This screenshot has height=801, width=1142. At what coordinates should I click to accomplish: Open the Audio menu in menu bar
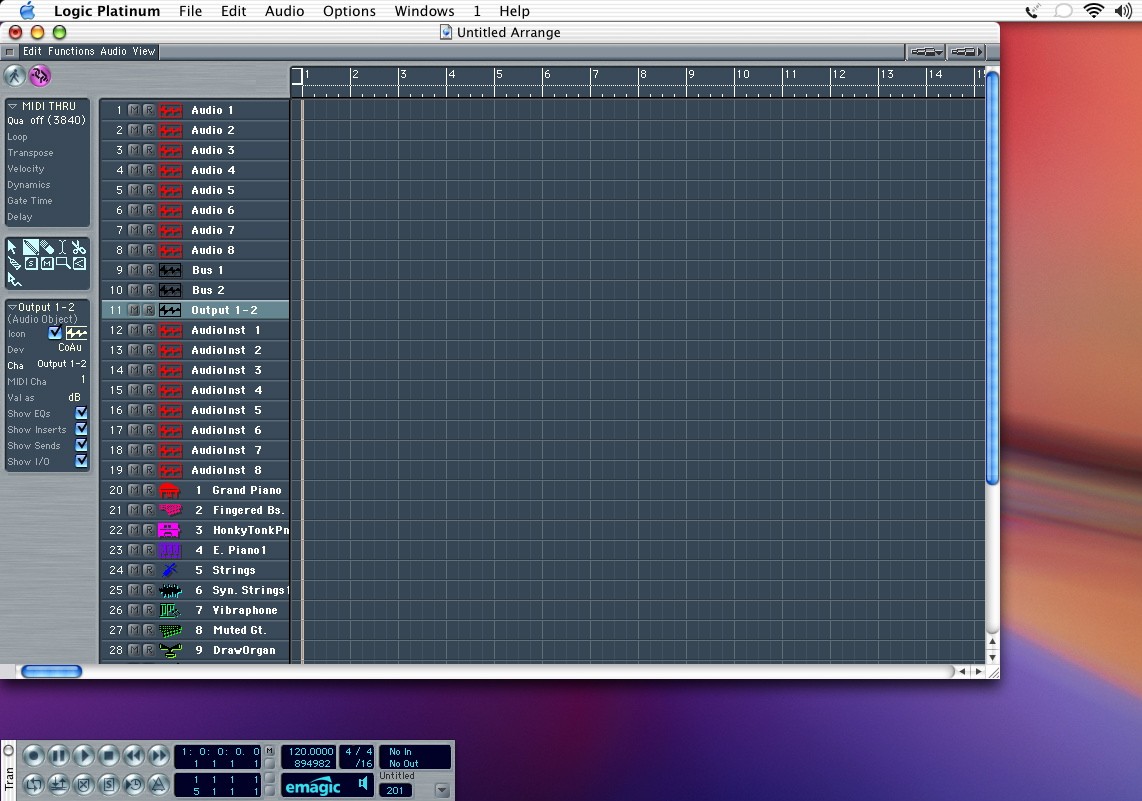(x=284, y=11)
